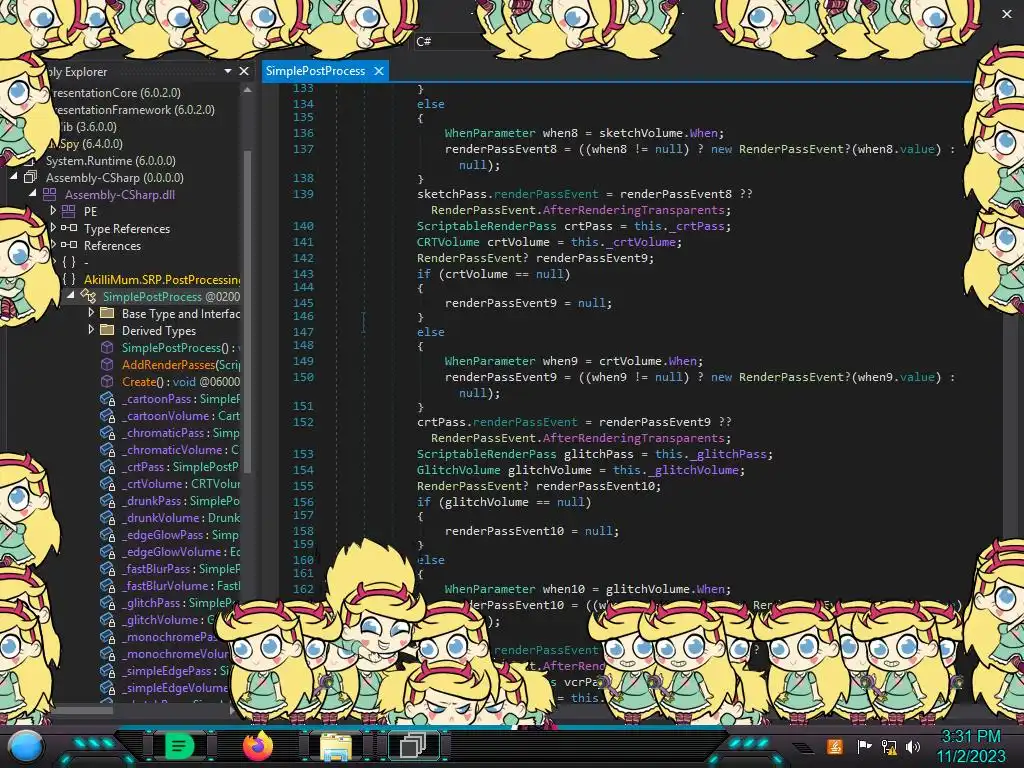Collapse the SimplePostProcess class node
The width and height of the screenshot is (1024, 768).
(x=71, y=296)
